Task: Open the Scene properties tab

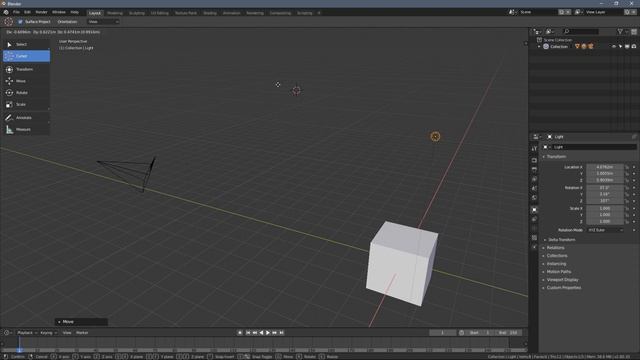Action: coord(534,189)
